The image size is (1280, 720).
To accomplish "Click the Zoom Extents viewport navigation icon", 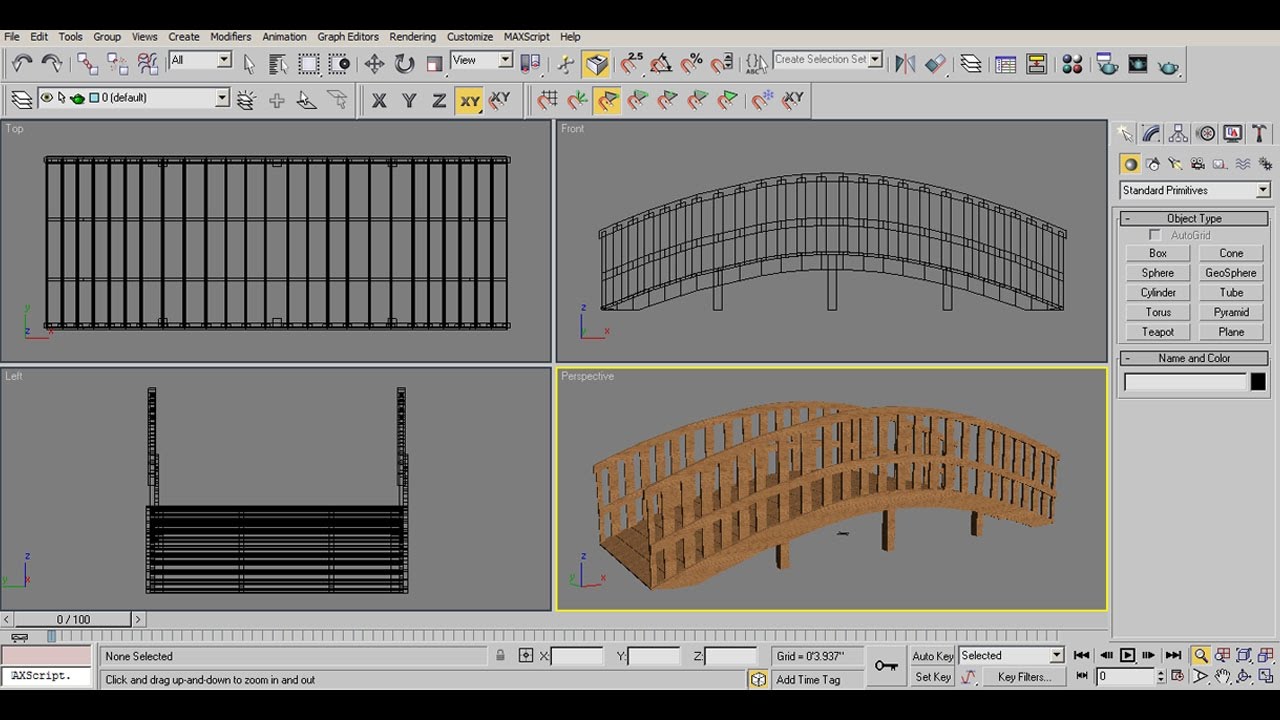I will point(1244,655).
